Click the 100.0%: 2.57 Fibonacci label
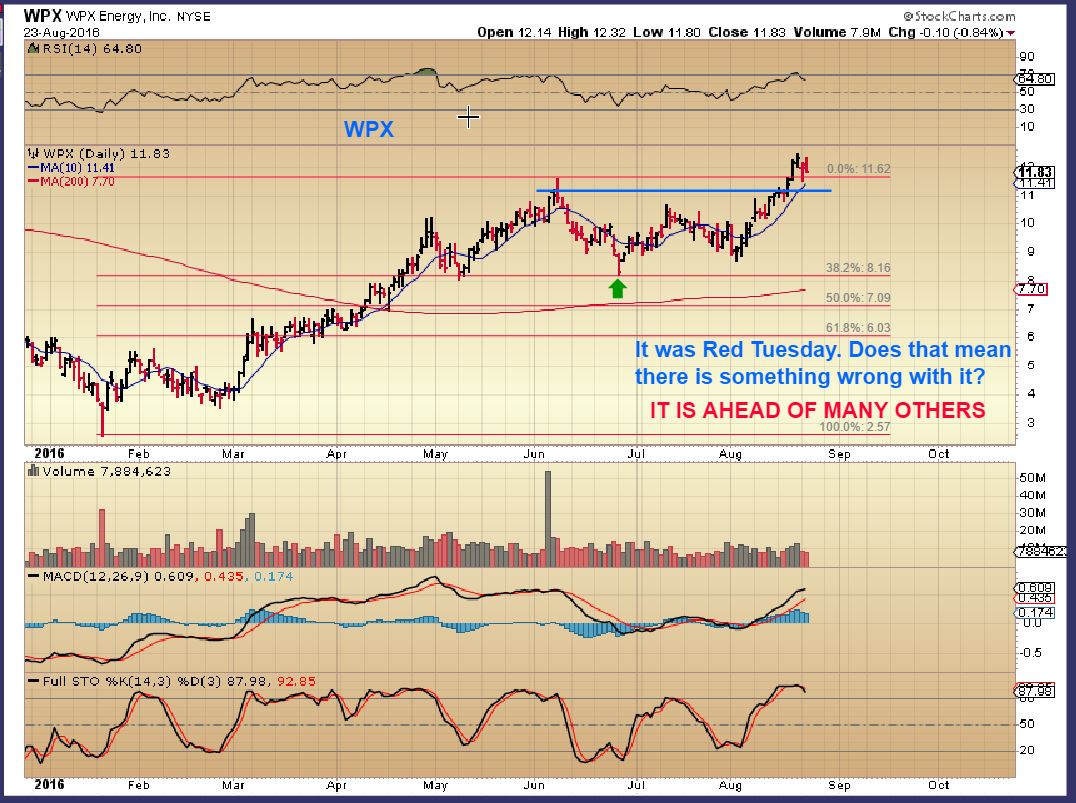Screen dimensions: 1076x803 coord(855,427)
